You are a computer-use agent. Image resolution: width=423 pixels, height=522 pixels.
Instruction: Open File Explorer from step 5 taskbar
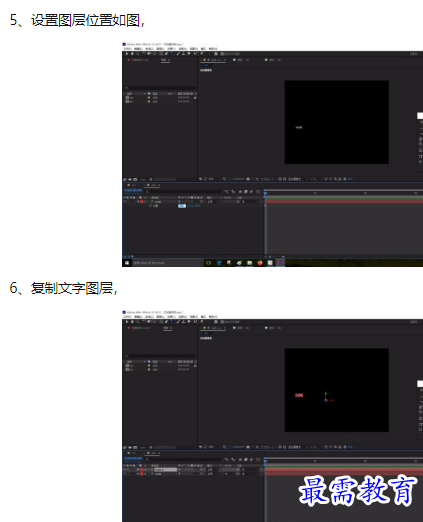[x=249, y=263]
